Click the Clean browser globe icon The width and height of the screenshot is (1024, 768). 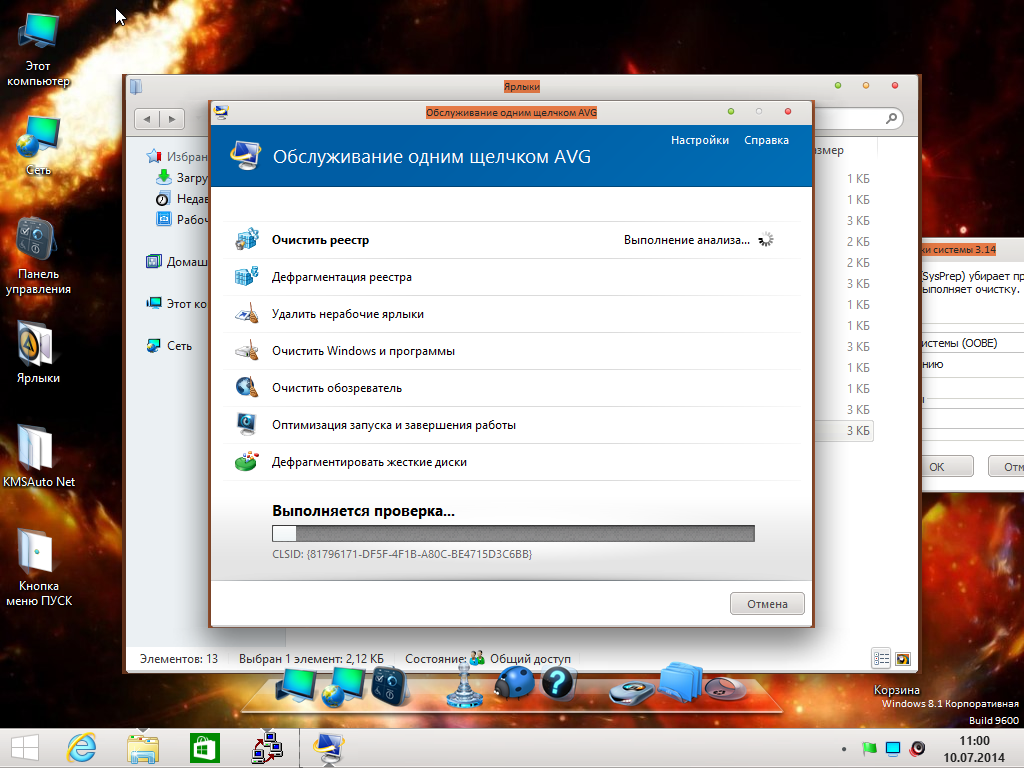247,387
